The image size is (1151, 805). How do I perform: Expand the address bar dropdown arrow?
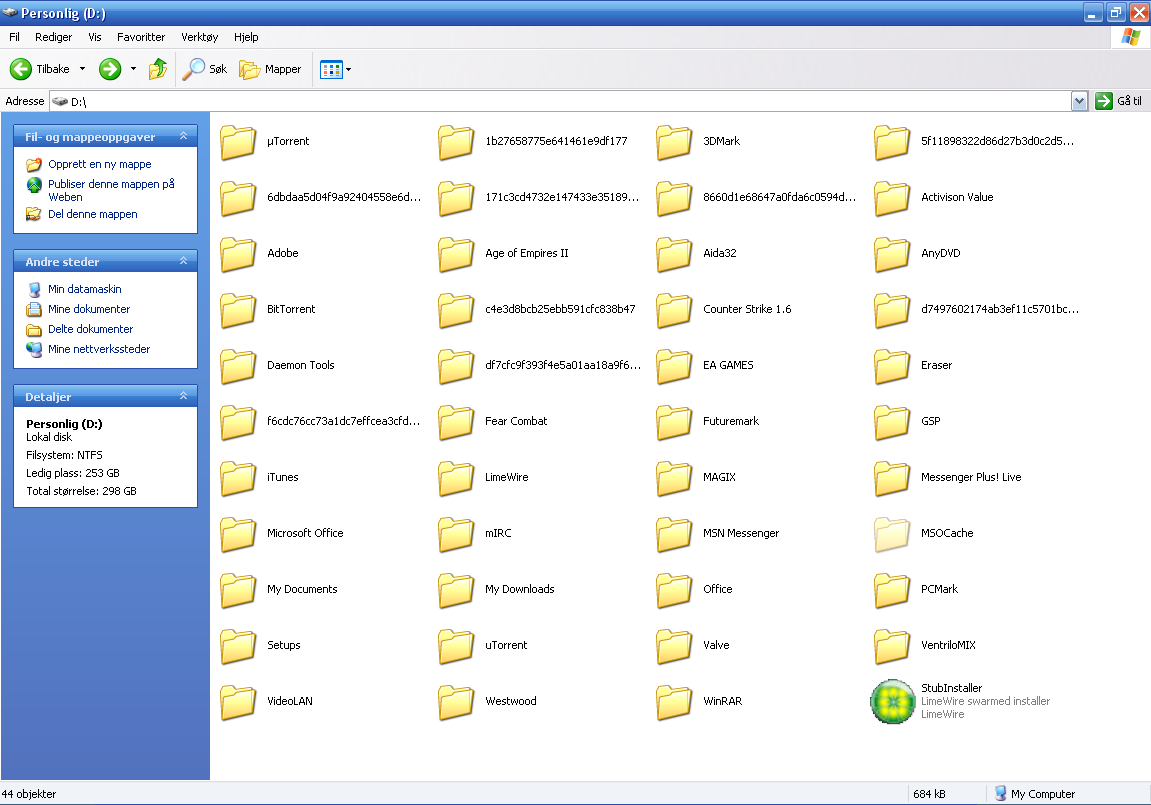tap(1079, 101)
